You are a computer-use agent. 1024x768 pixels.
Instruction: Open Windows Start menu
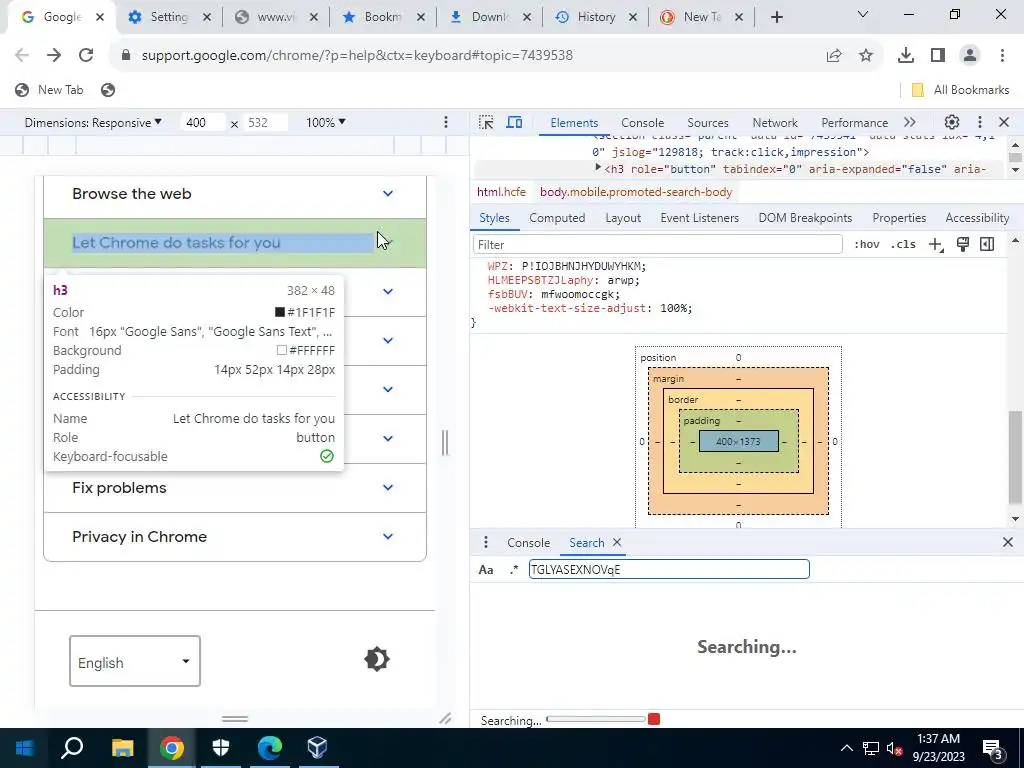tap(24, 748)
